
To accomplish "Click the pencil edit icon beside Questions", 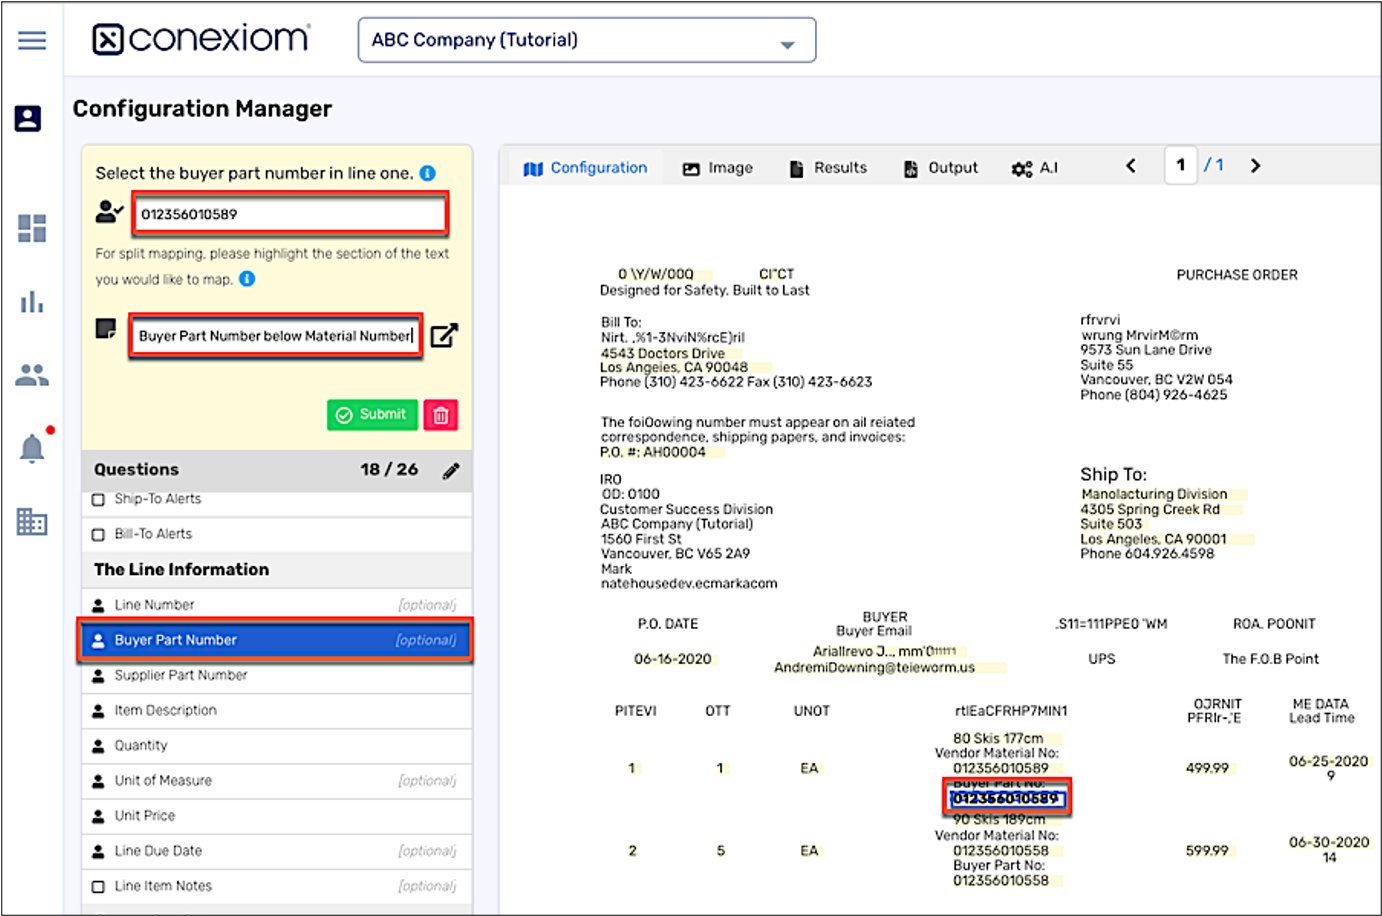I will (x=451, y=470).
